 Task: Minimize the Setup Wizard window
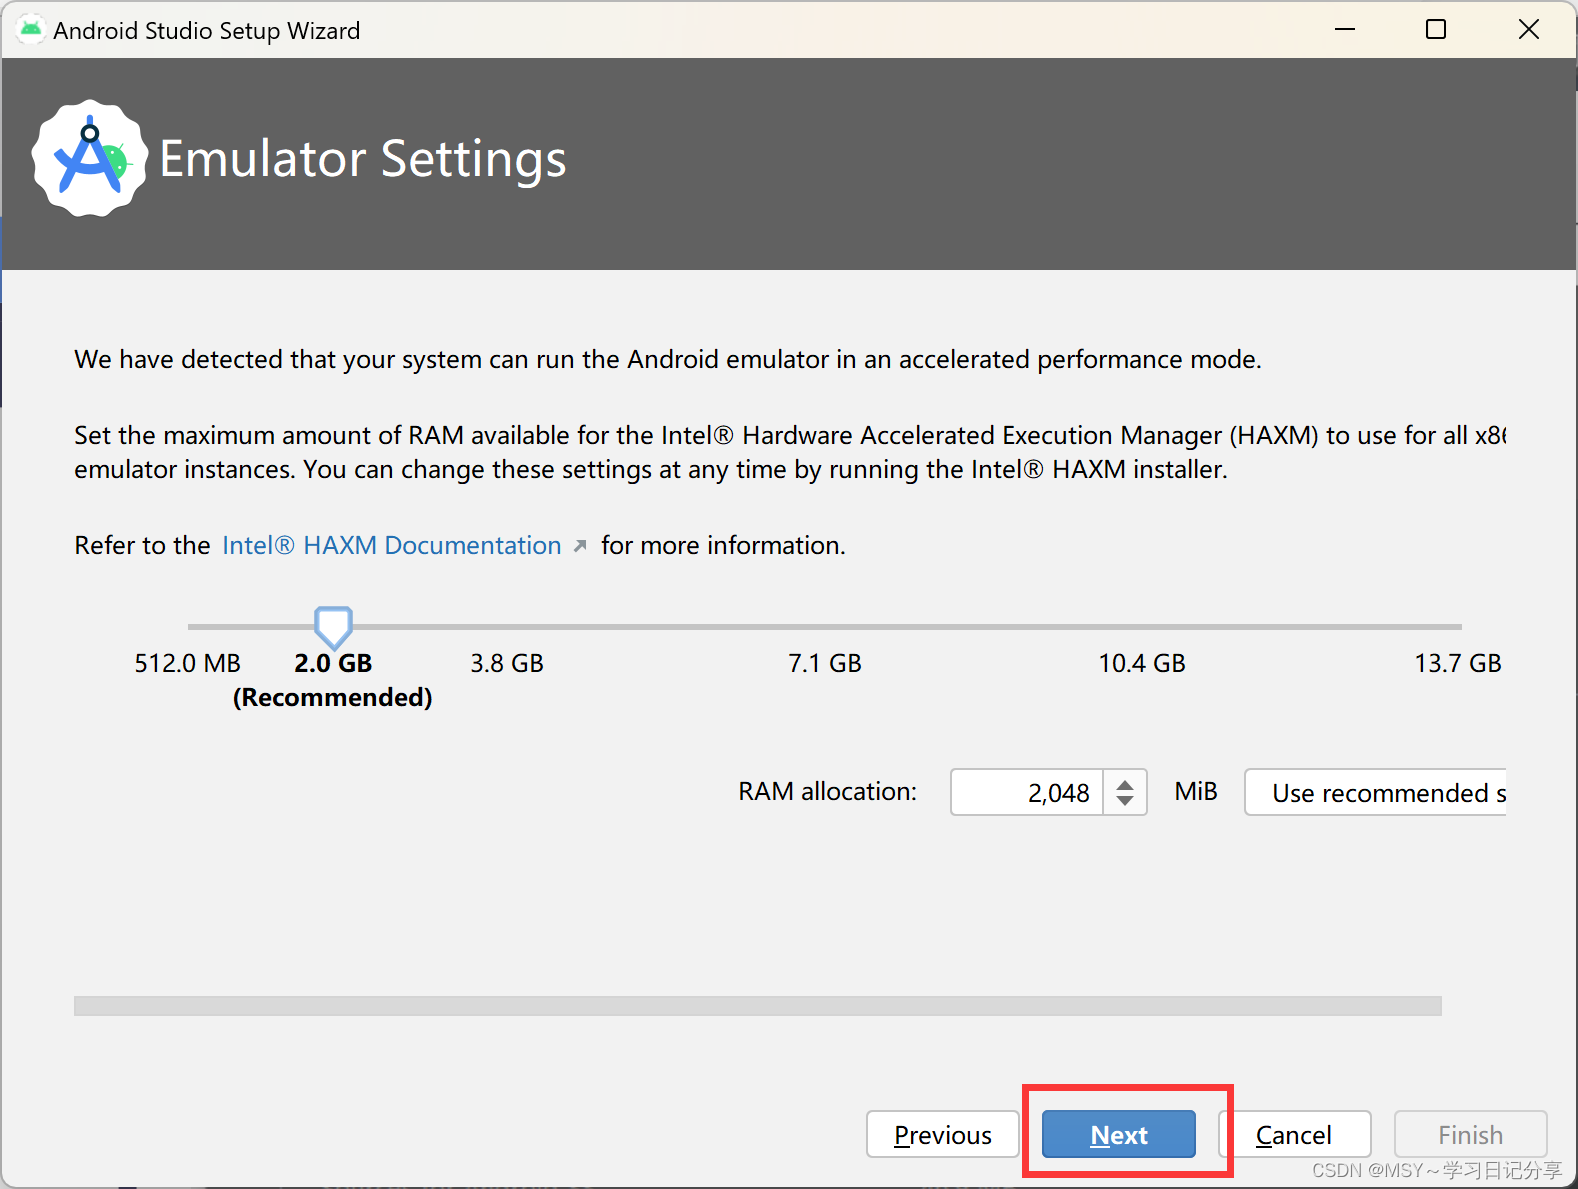1345,29
